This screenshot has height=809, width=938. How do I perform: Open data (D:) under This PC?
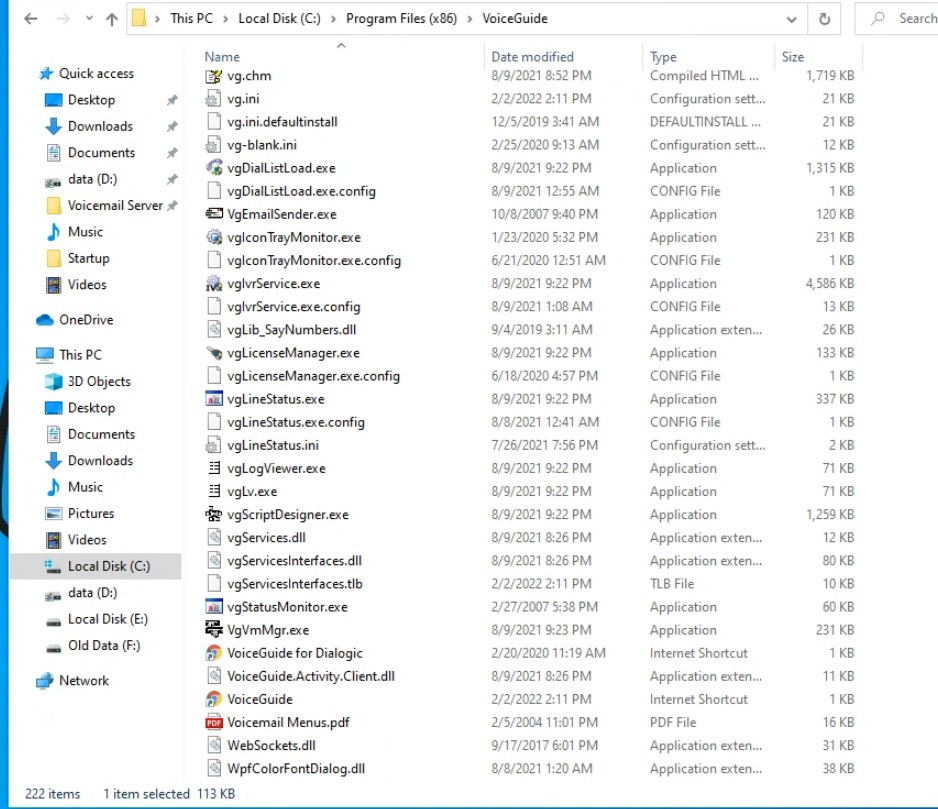point(93,593)
